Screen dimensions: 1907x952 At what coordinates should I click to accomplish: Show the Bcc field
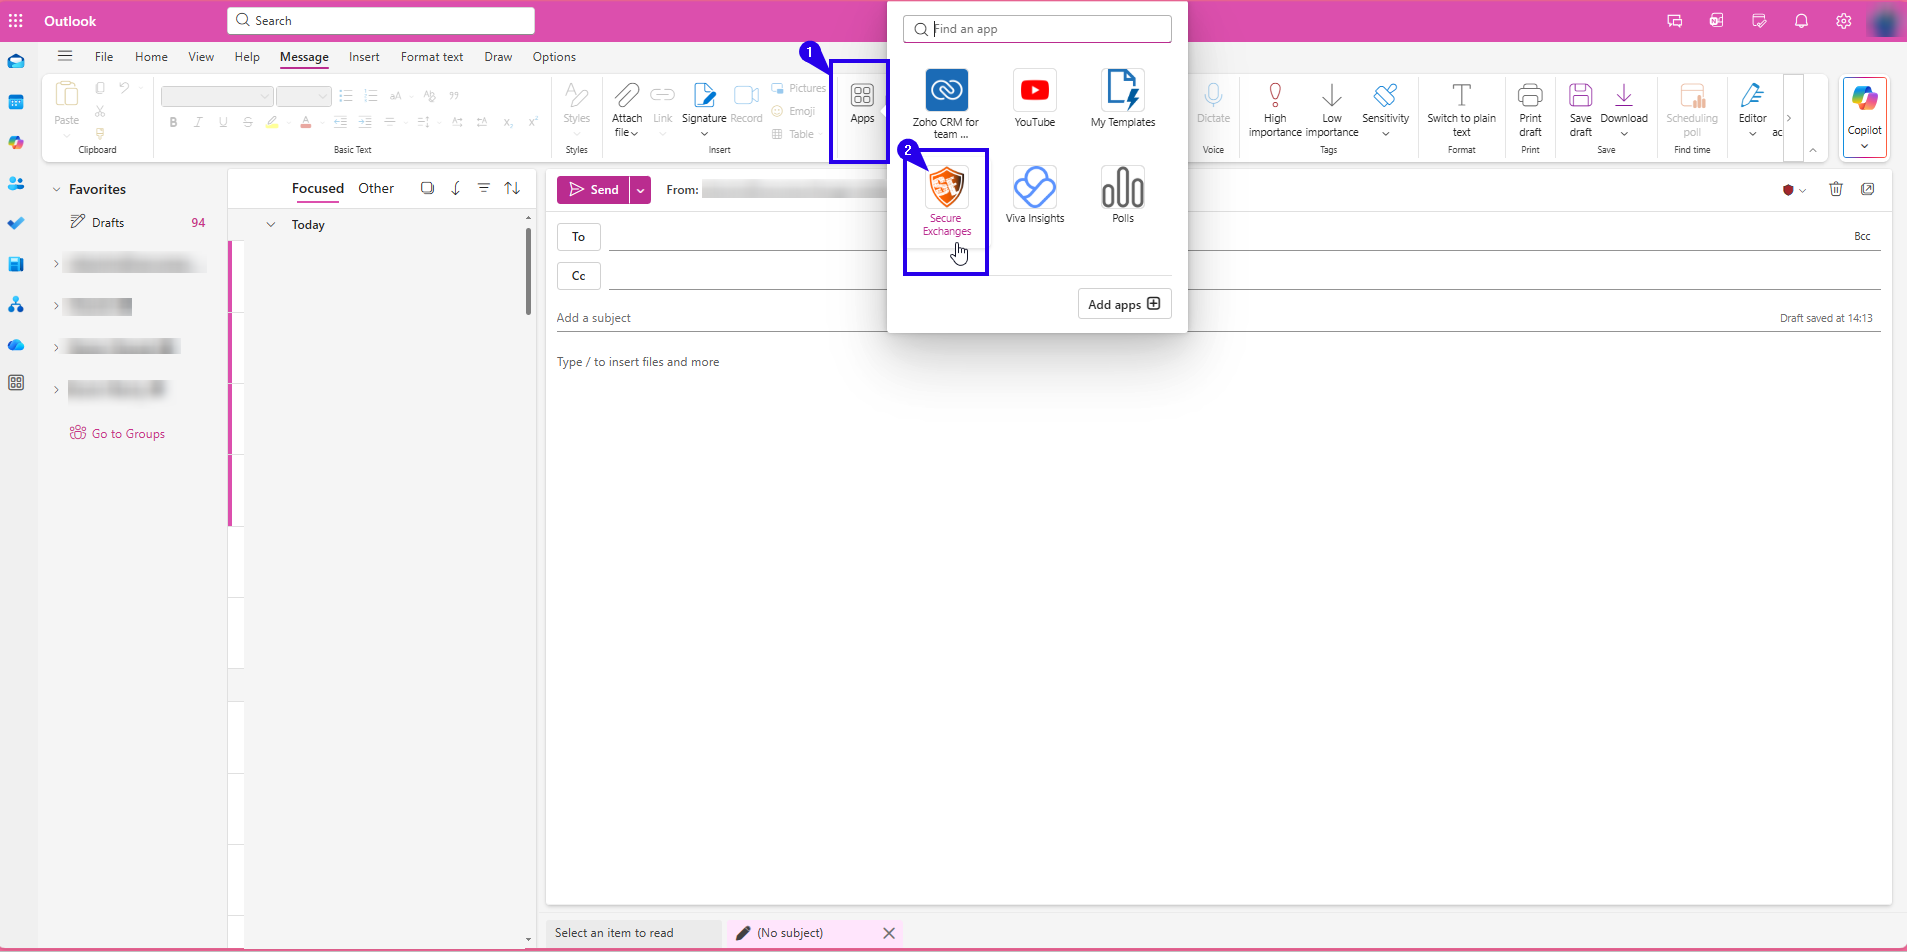click(1862, 237)
